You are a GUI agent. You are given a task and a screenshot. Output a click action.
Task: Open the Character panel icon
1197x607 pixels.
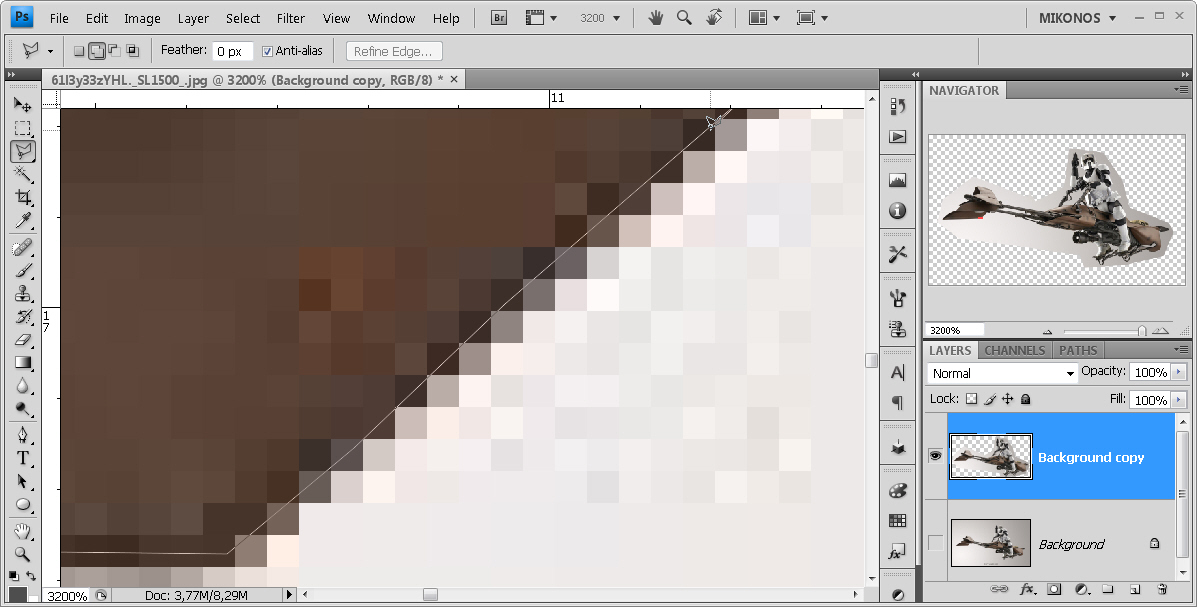click(898, 373)
